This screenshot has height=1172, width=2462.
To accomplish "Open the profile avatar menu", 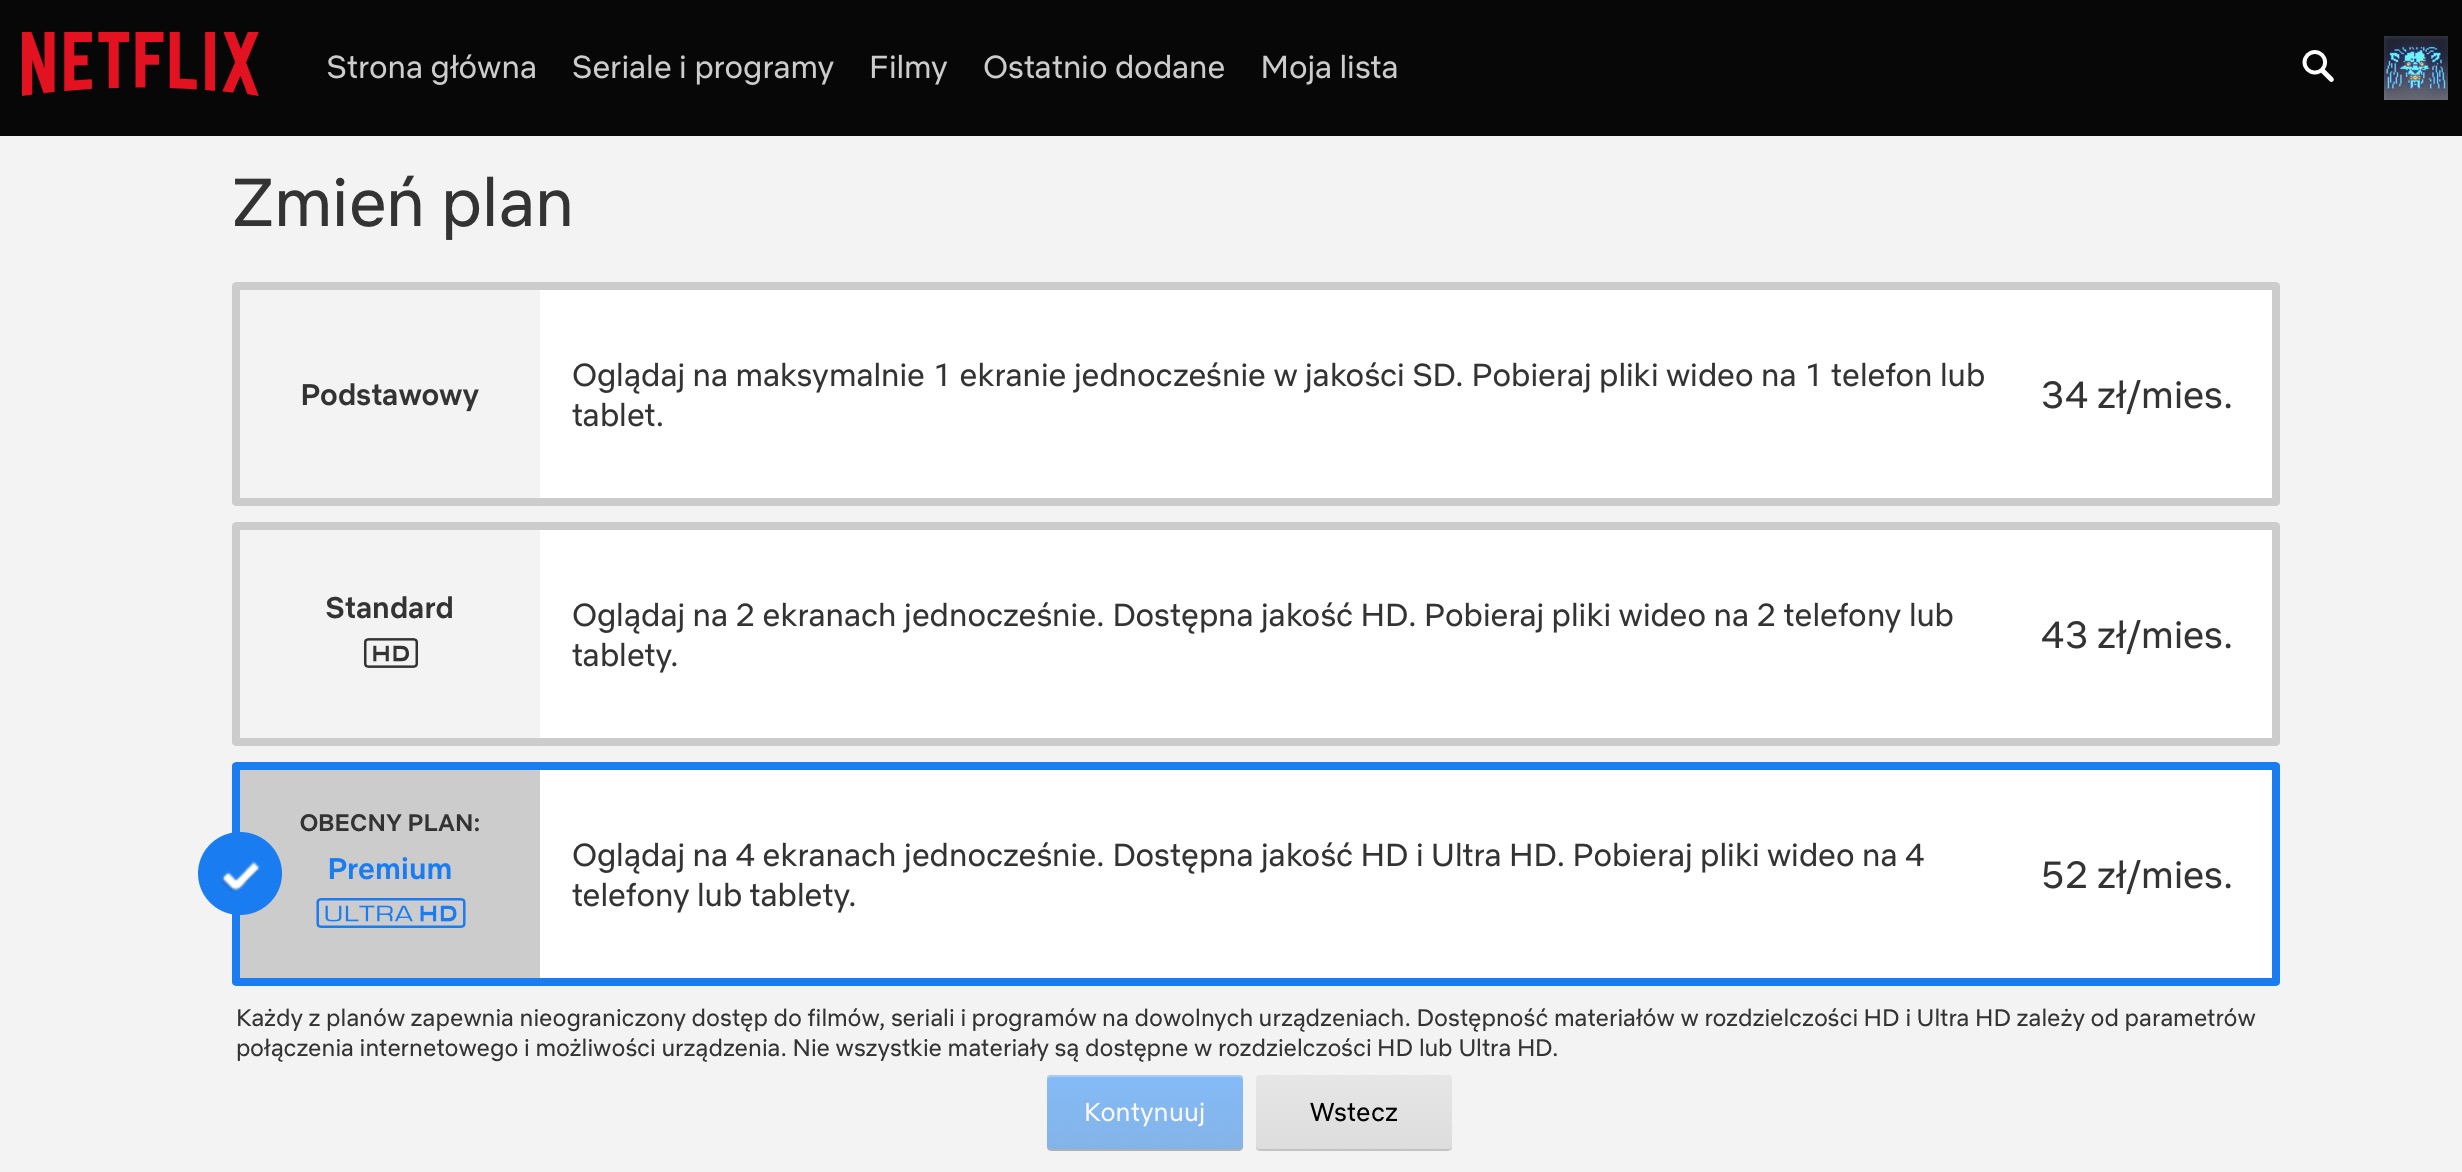I will pyautogui.click(x=2415, y=68).
